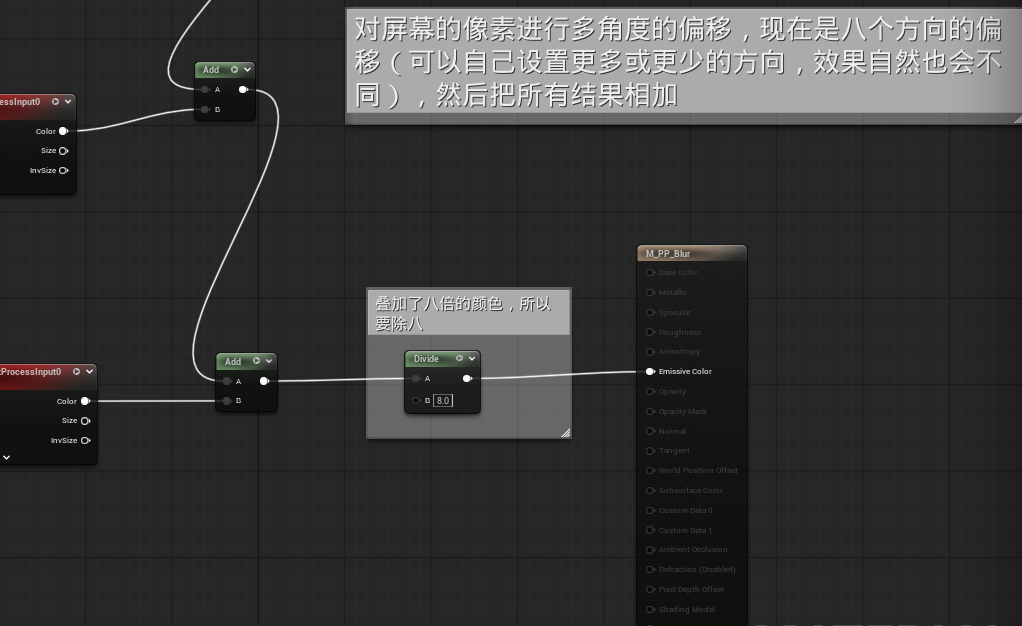Image resolution: width=1022 pixels, height=626 pixels.
Task: Toggle the preview icon on the bottom Add node
Action: tap(257, 361)
